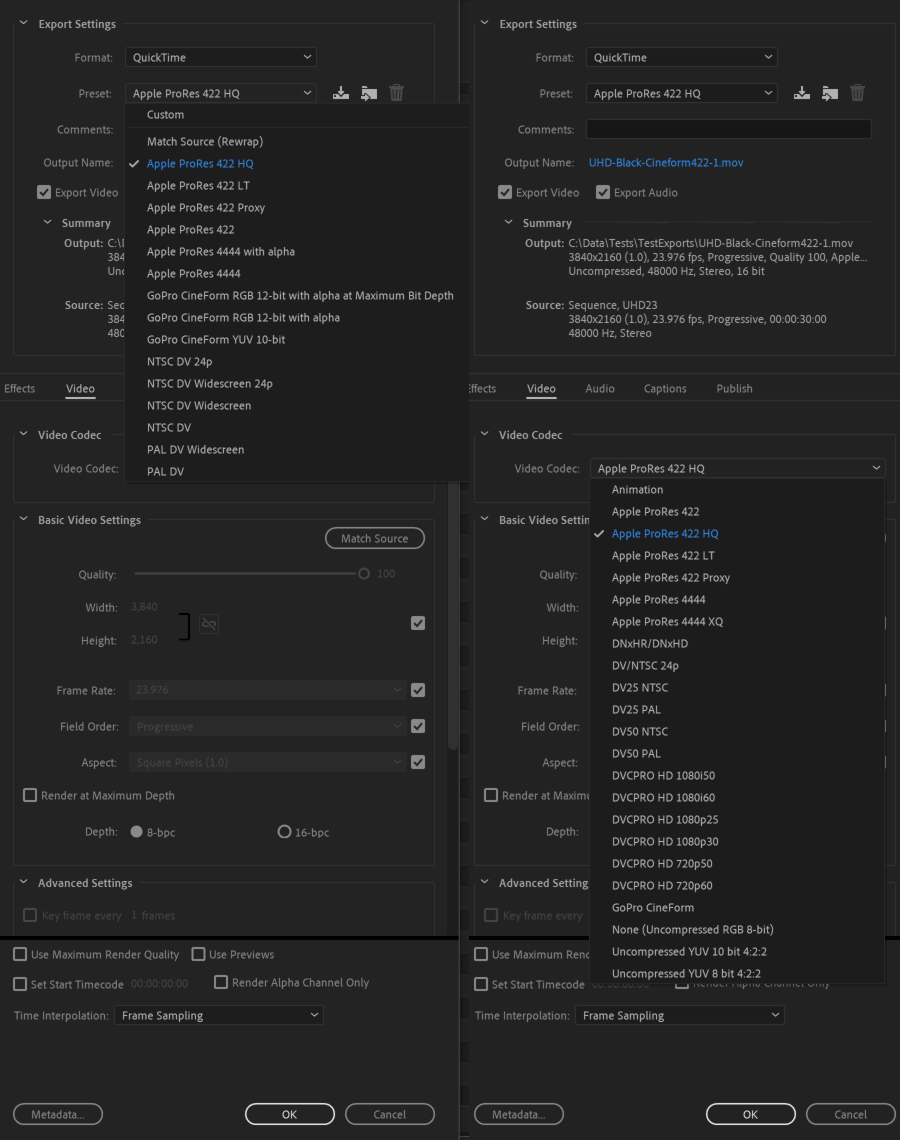Image resolution: width=900 pixels, height=1140 pixels.
Task: Click Match Source button
Action: point(374,539)
